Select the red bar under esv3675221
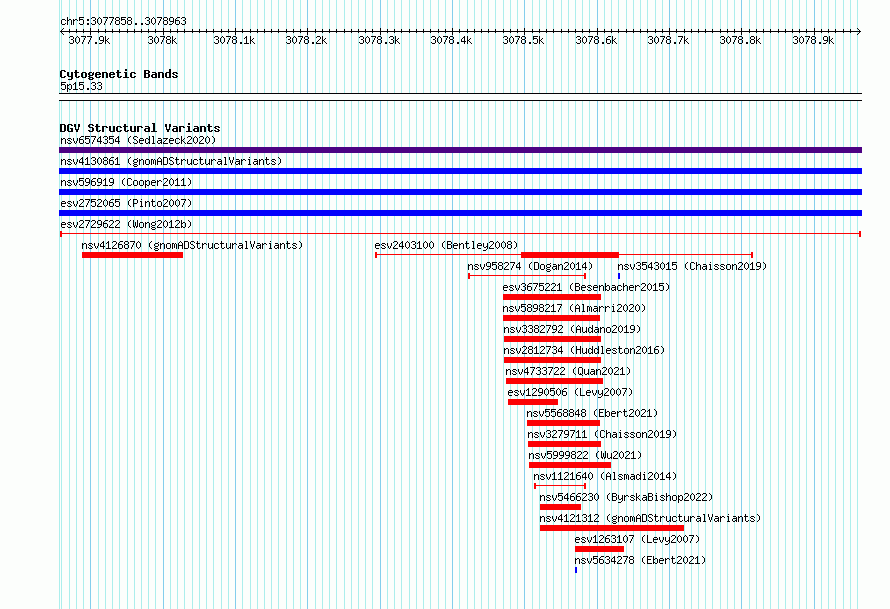 (x=552, y=297)
